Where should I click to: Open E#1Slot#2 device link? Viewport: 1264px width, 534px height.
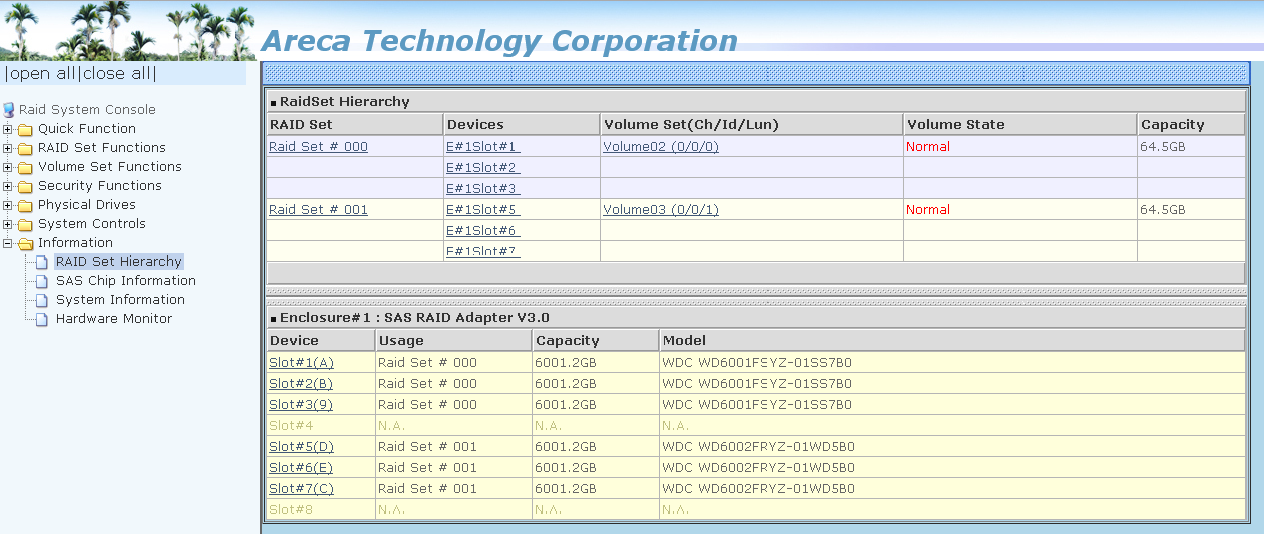[483, 168]
